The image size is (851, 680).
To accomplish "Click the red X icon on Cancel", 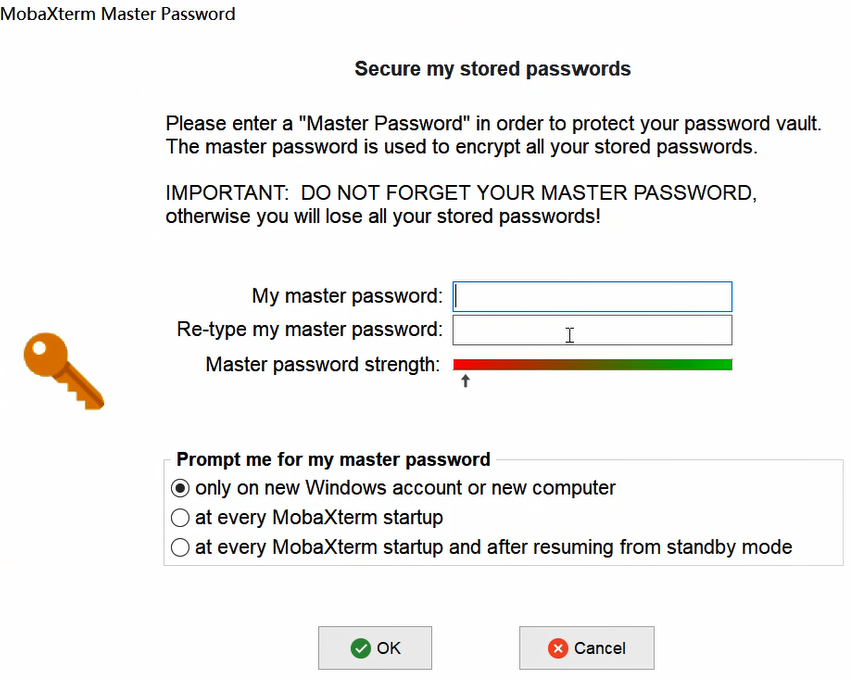I will [x=558, y=648].
